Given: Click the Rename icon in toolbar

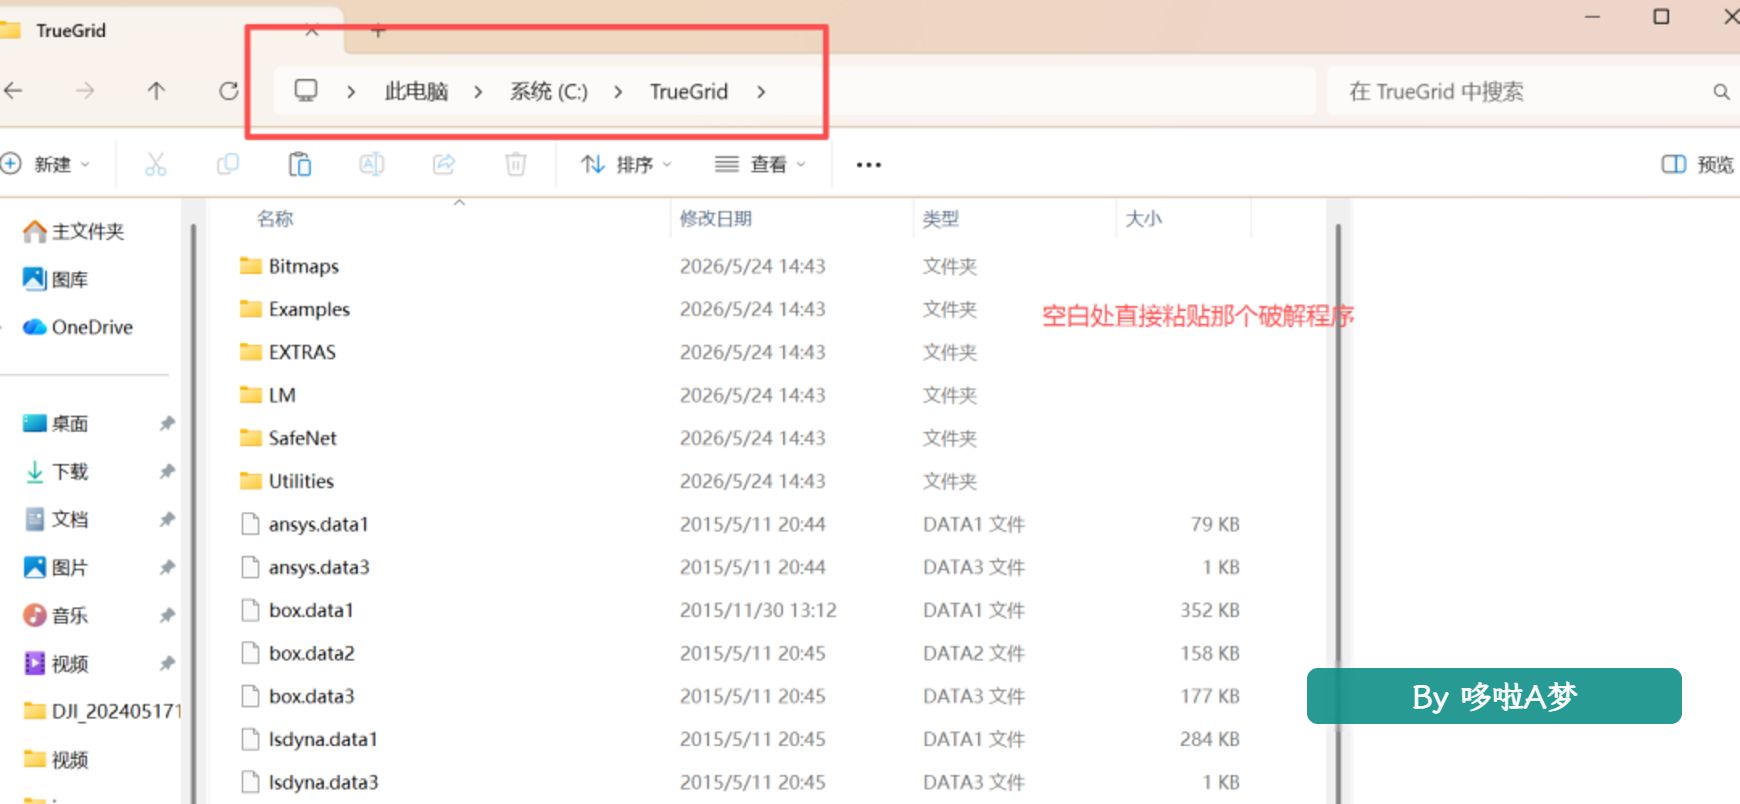Looking at the screenshot, I should (372, 164).
